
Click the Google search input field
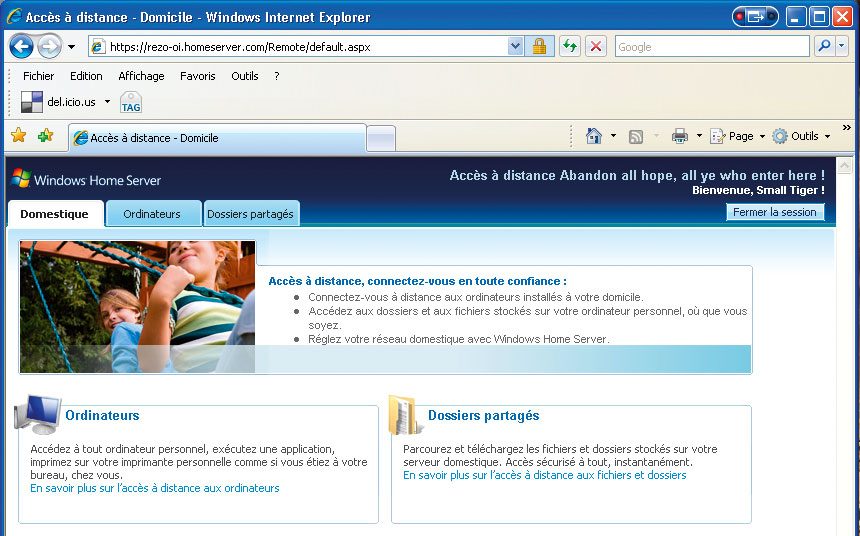(x=711, y=46)
